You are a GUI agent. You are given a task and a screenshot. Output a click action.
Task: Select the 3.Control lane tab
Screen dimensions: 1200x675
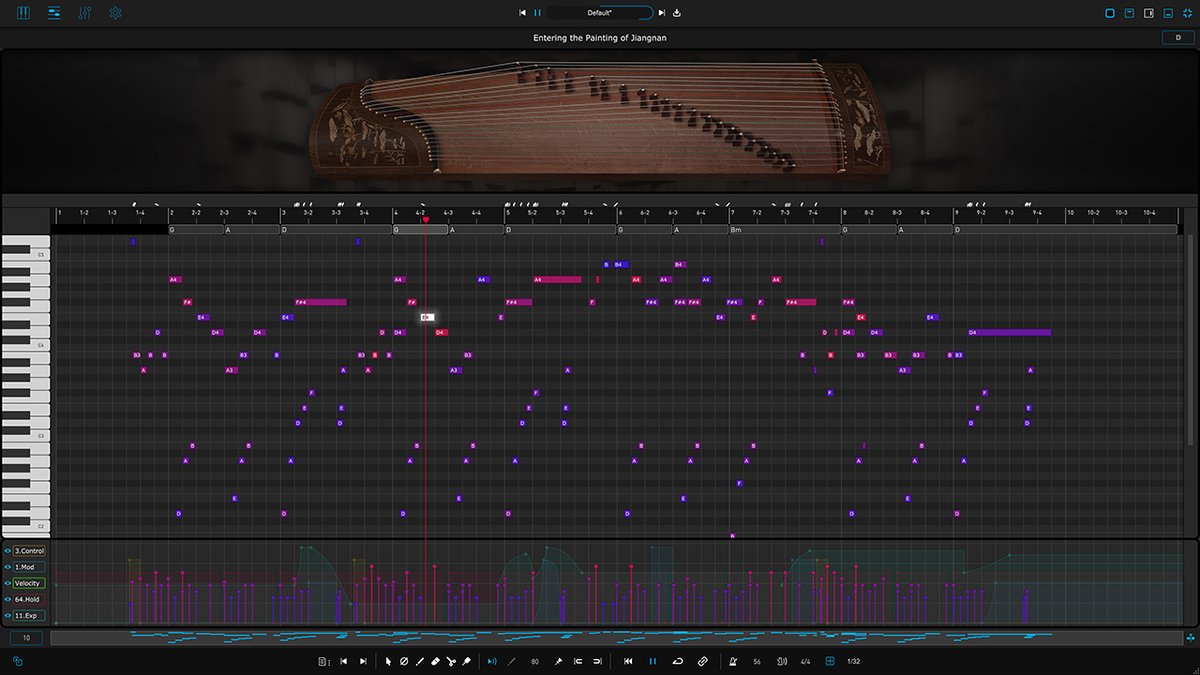pos(29,551)
